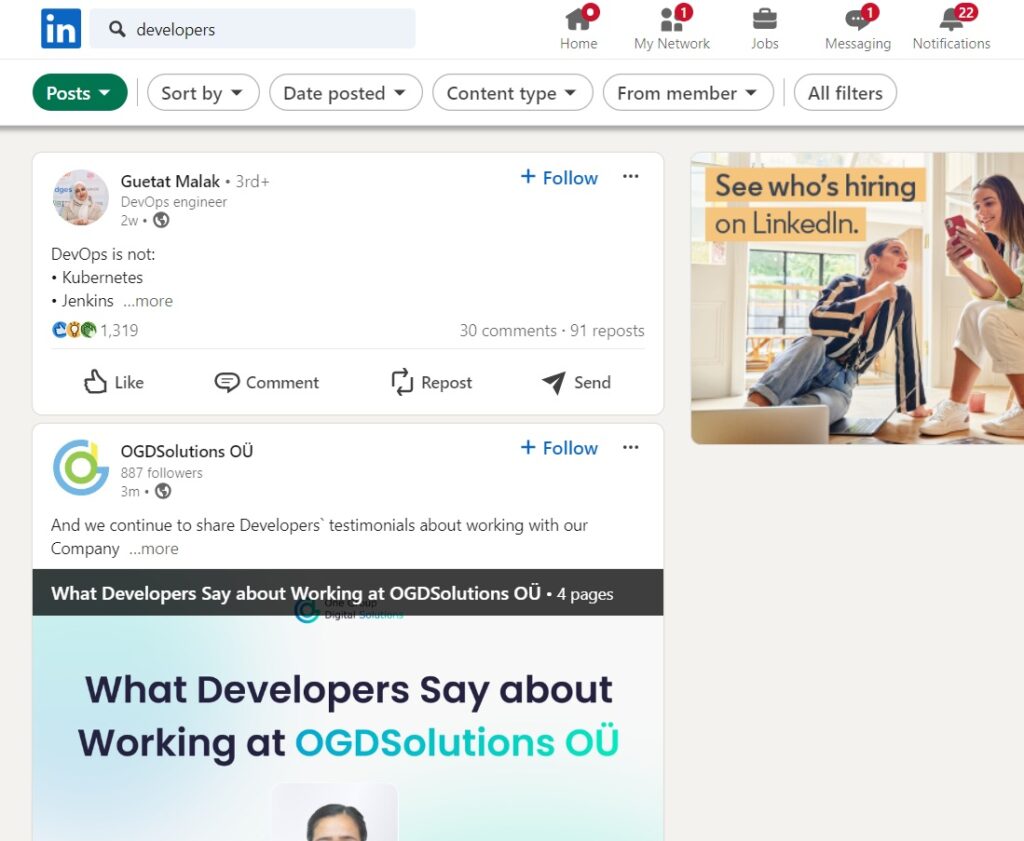Screen dimensions: 1024x841
Task: Repost Guetat Malak's post
Action: pos(431,382)
